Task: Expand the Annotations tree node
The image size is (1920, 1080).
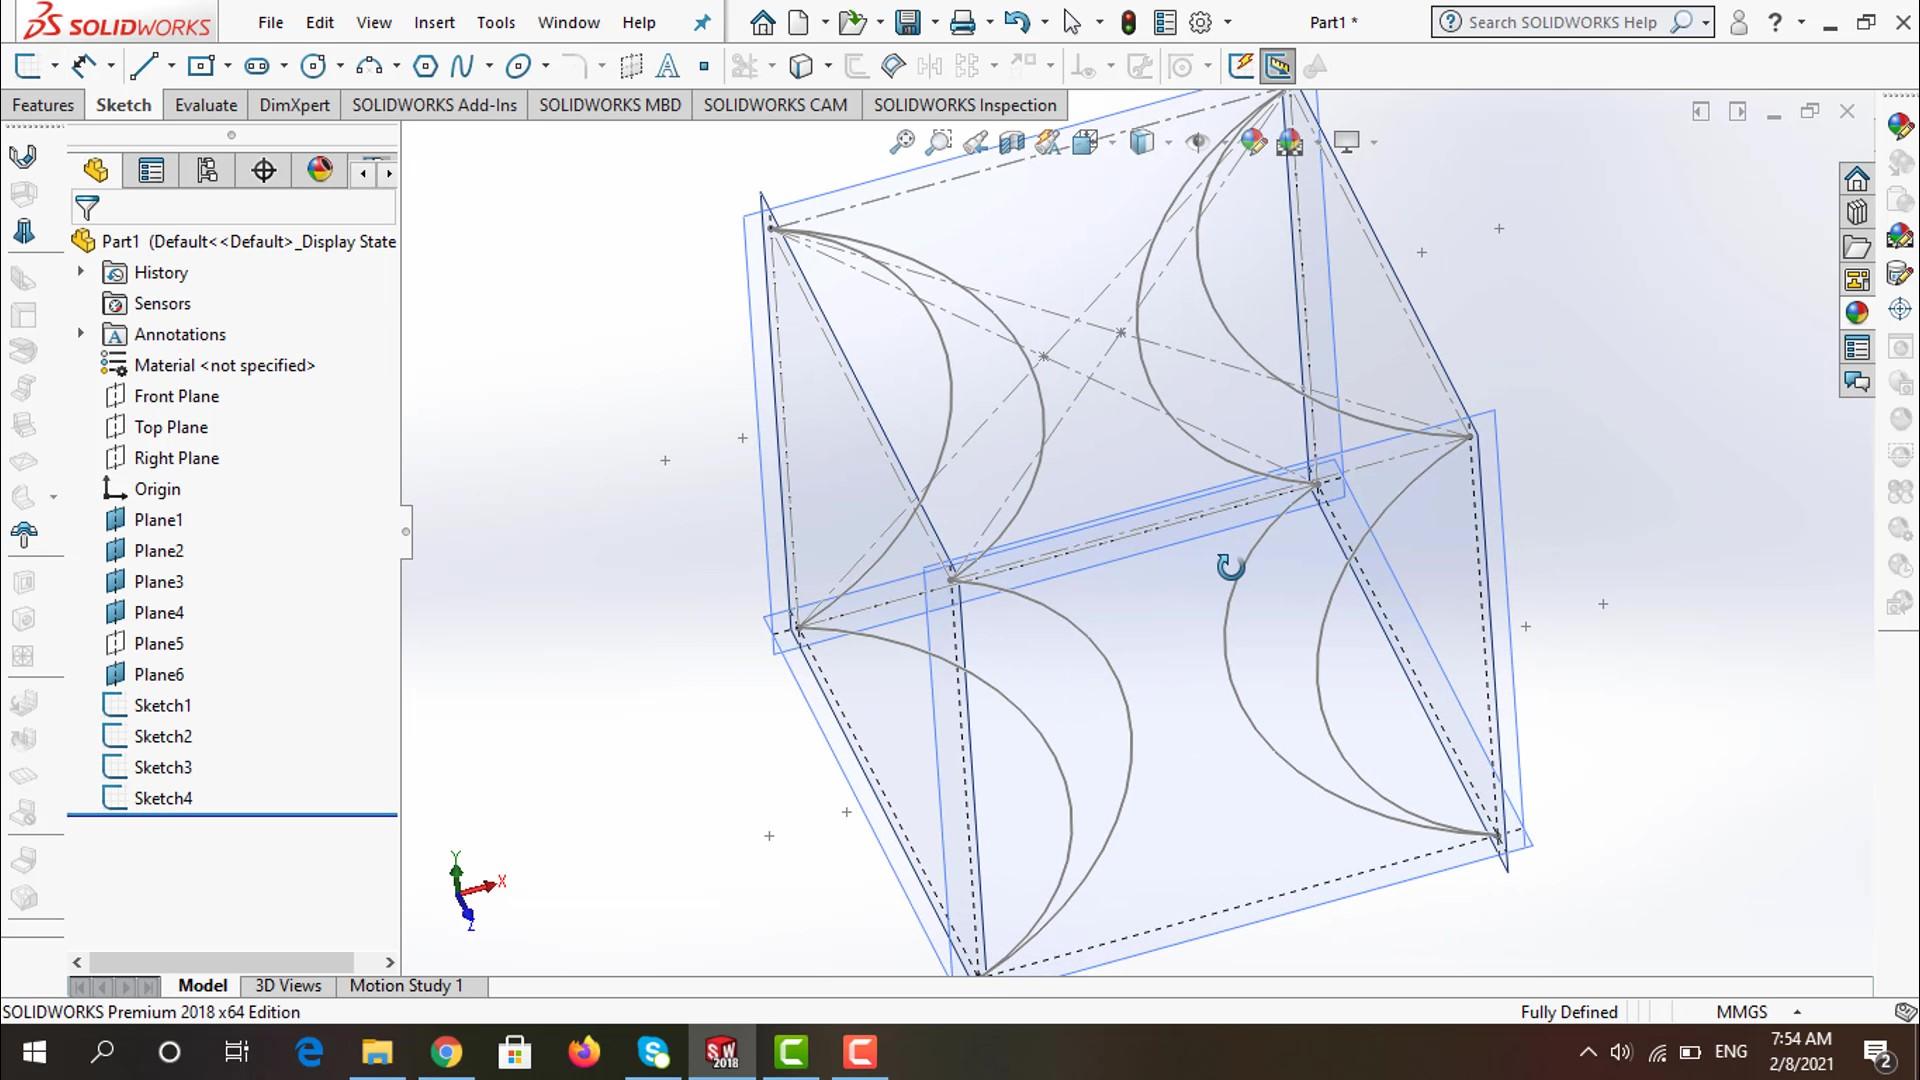Action: (81, 334)
